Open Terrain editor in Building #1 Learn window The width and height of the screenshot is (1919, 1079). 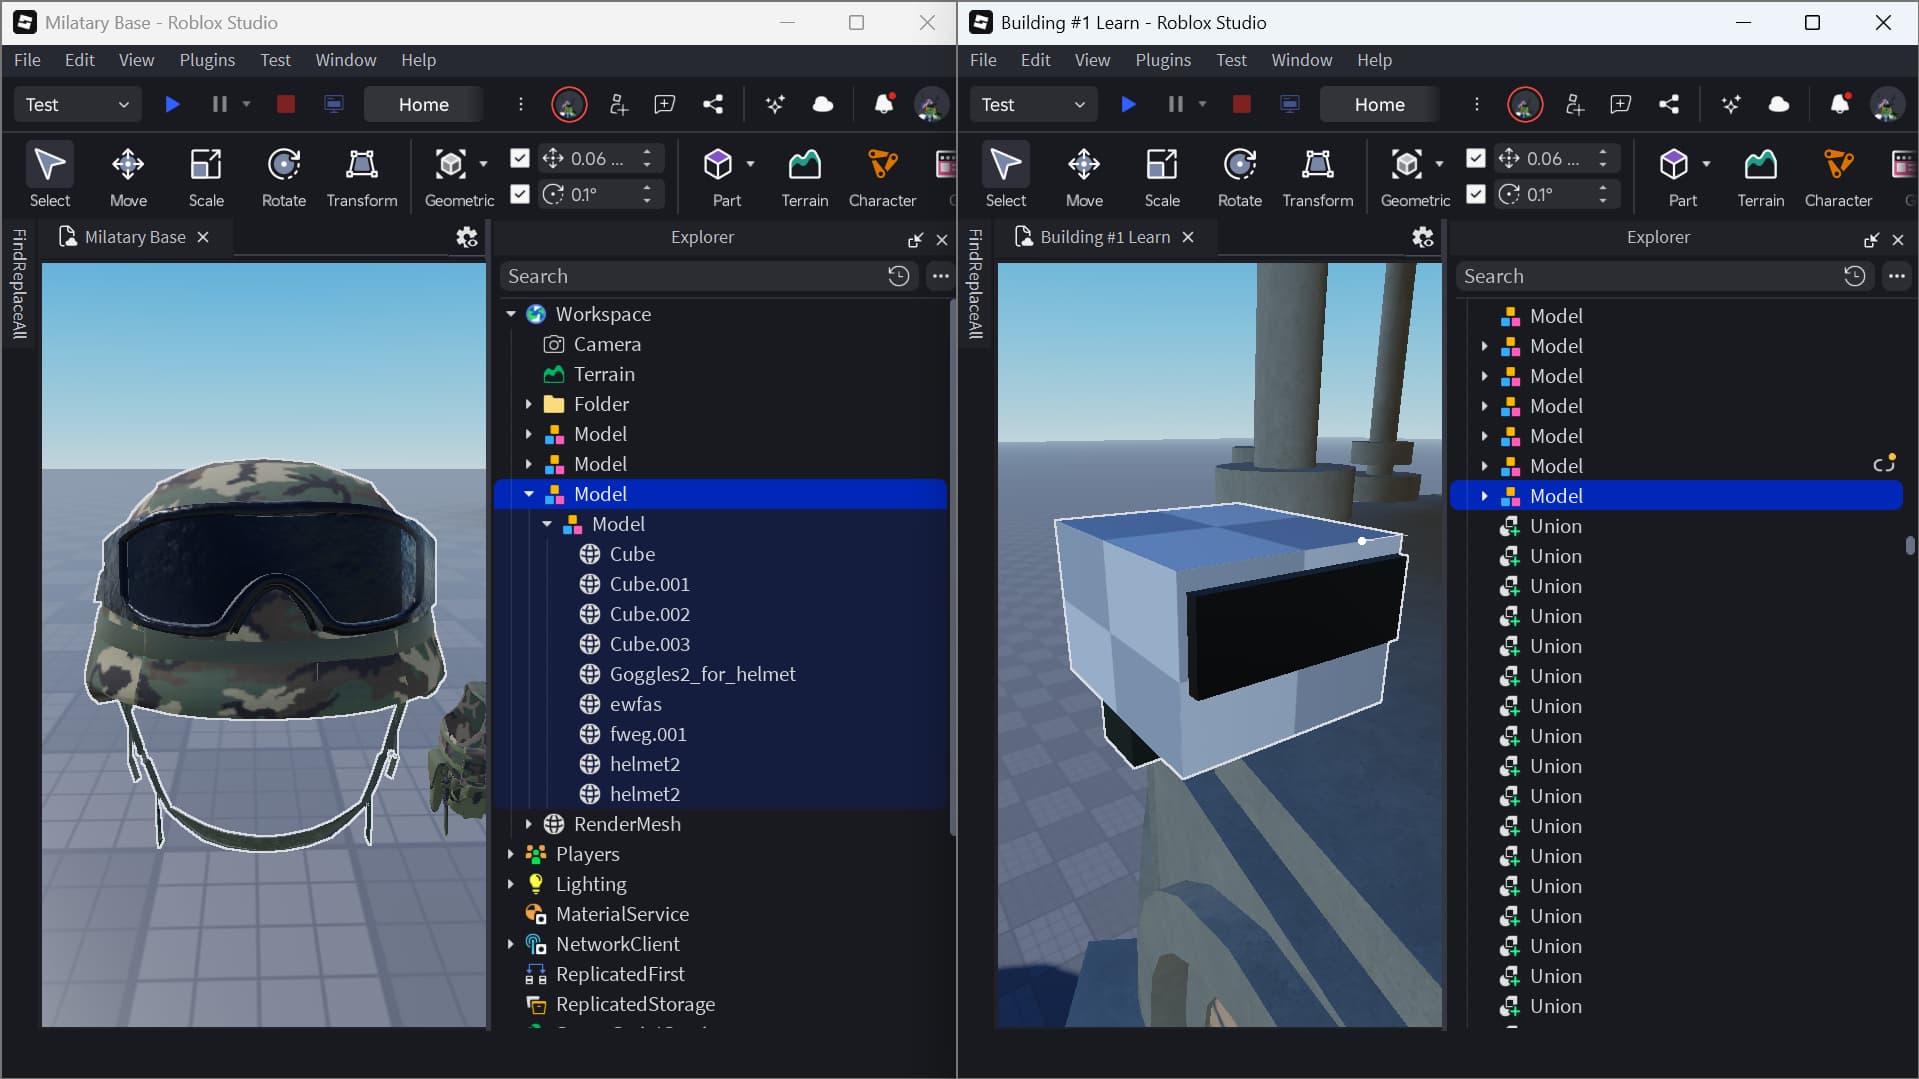pos(1760,175)
